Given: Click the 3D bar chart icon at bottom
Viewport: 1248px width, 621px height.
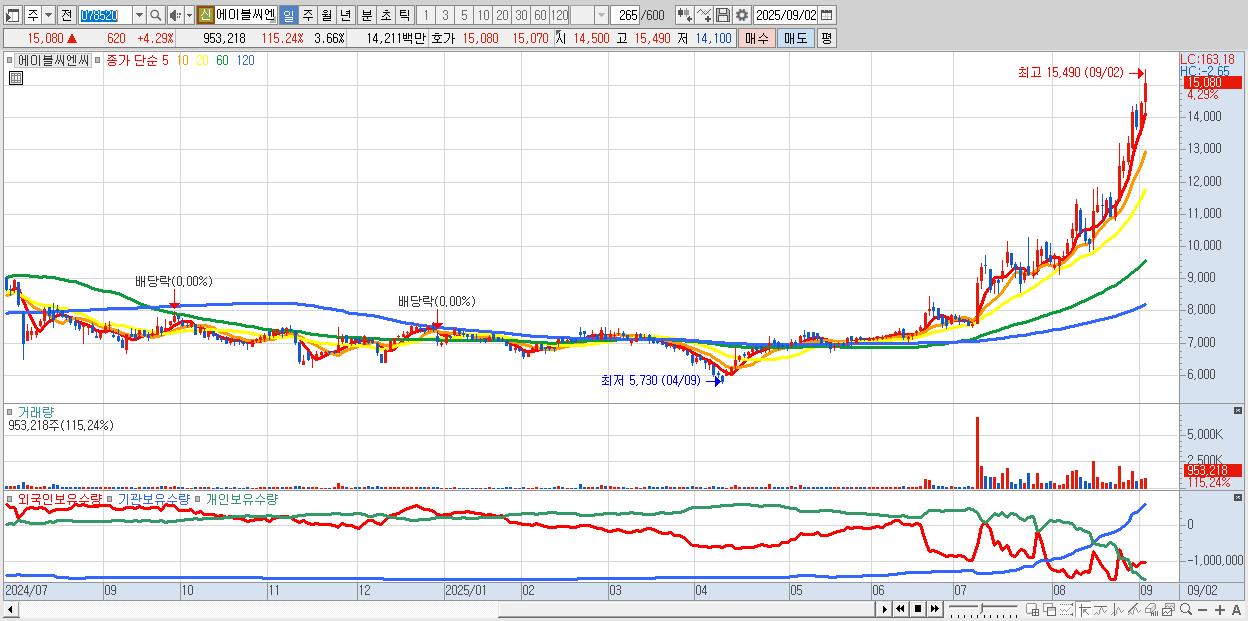Looking at the screenshot, I should (1151, 609).
